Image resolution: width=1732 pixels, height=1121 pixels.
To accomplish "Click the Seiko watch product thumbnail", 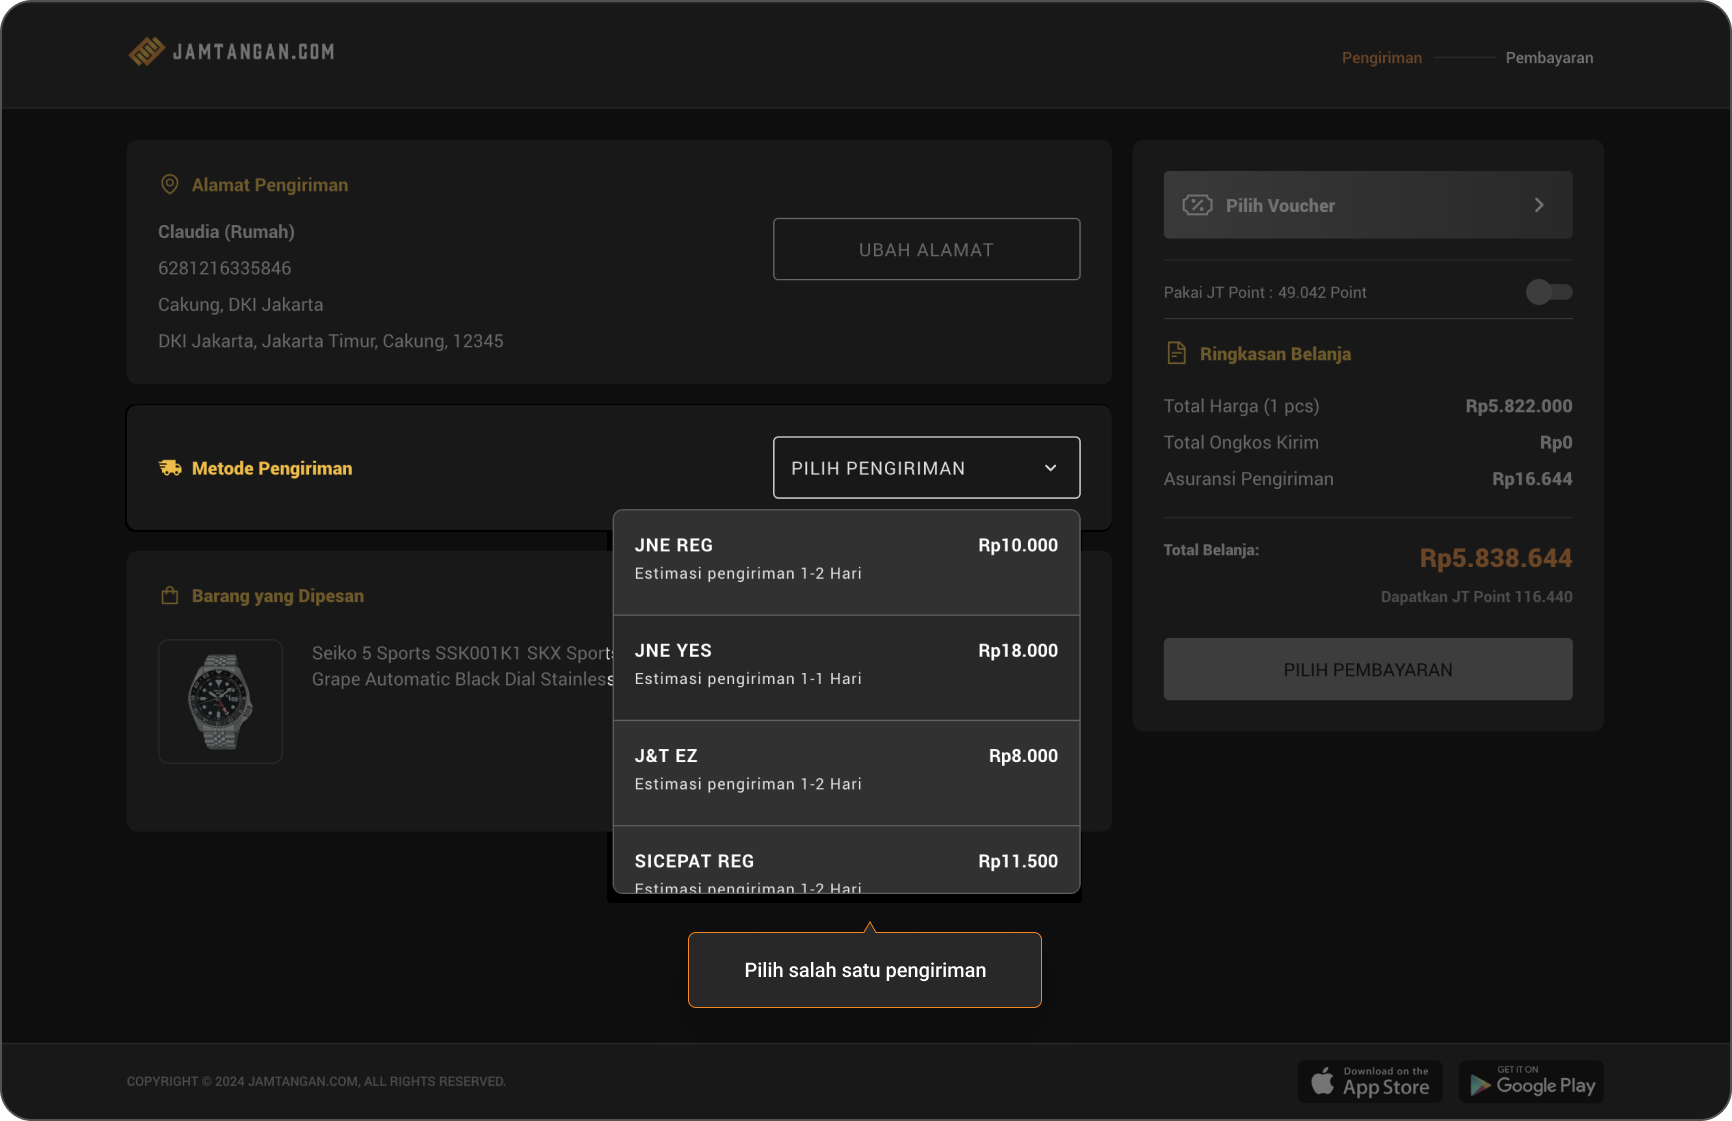I will tap(220, 702).
